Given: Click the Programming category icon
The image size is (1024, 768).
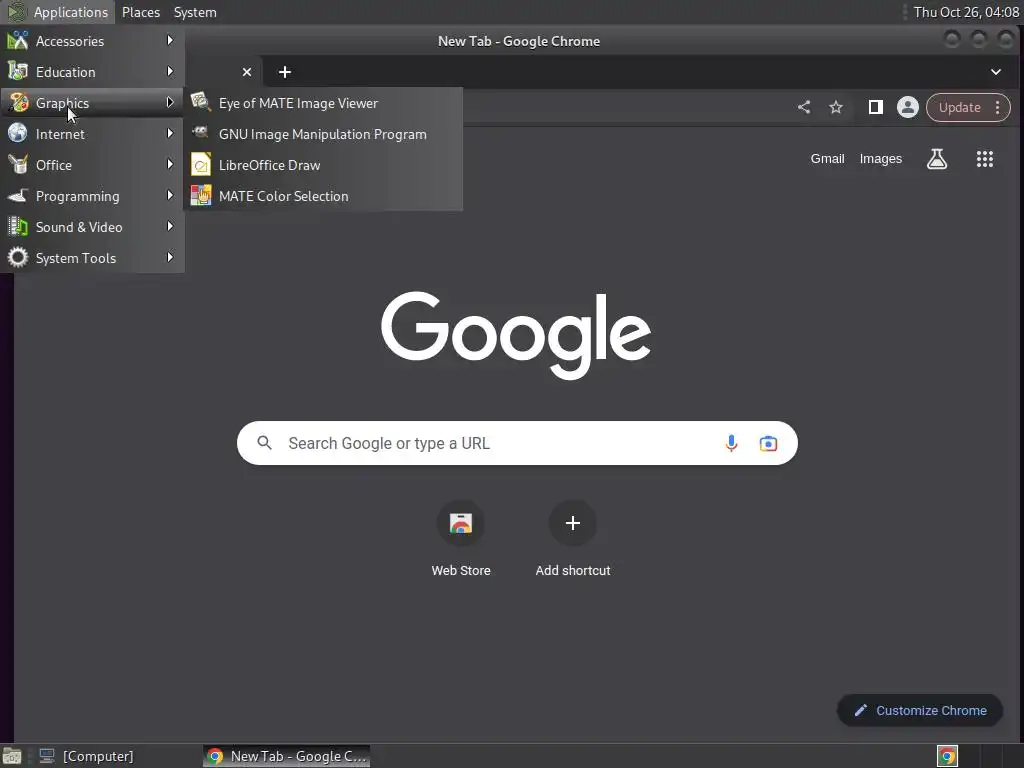Looking at the screenshot, I should 18,195.
